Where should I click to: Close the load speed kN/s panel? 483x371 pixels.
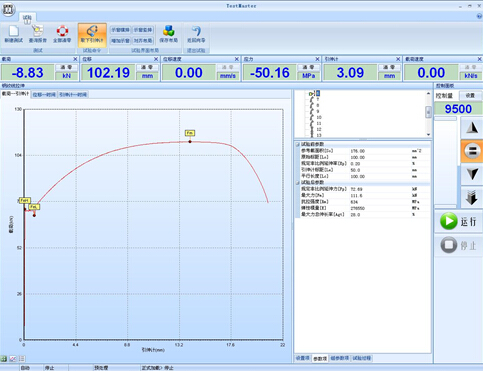(x=480, y=59)
